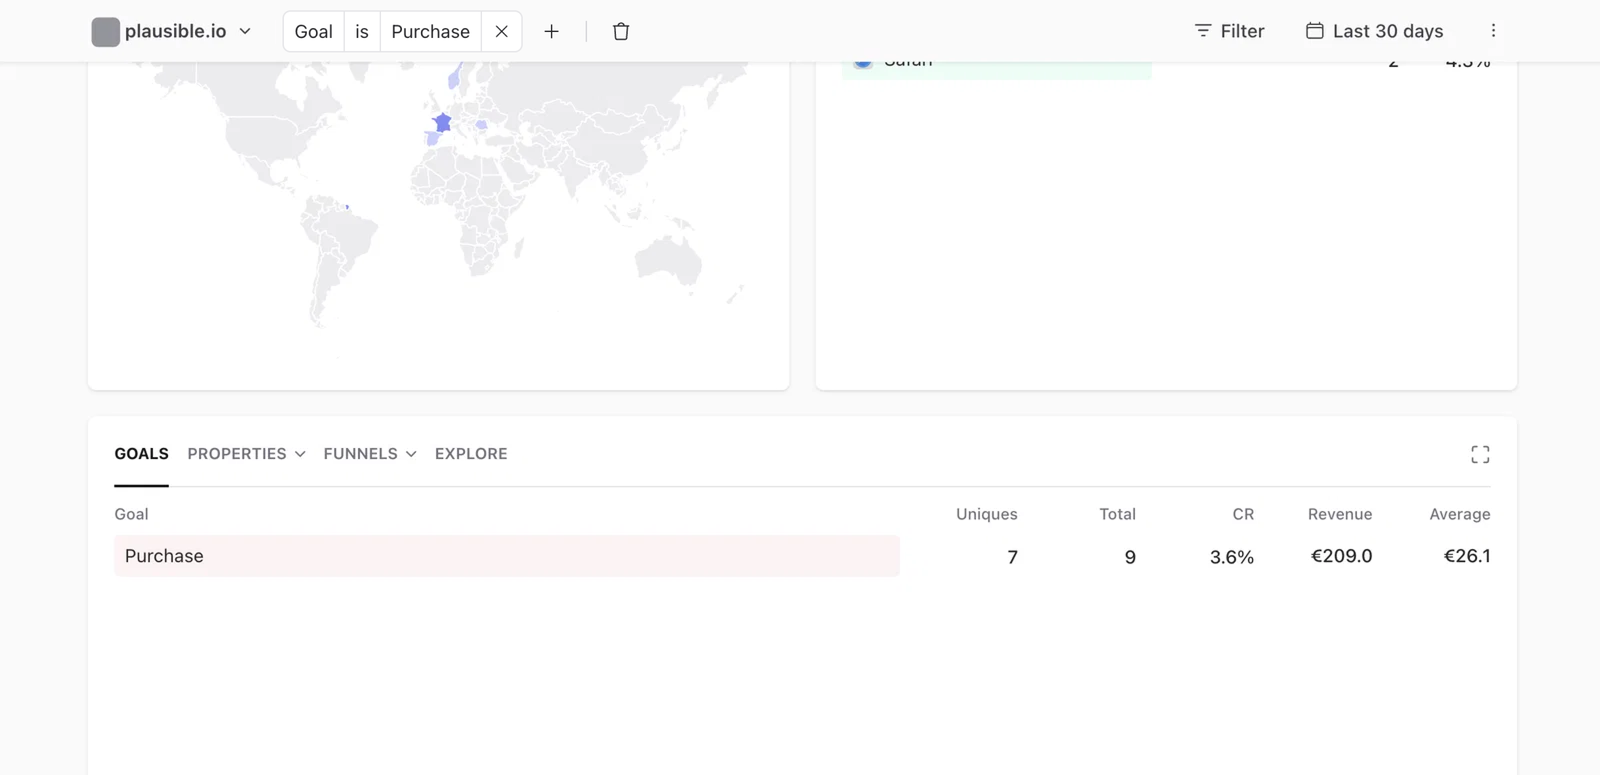Click the filter operator 'is'
The image size is (1600, 775).
tap(362, 32)
